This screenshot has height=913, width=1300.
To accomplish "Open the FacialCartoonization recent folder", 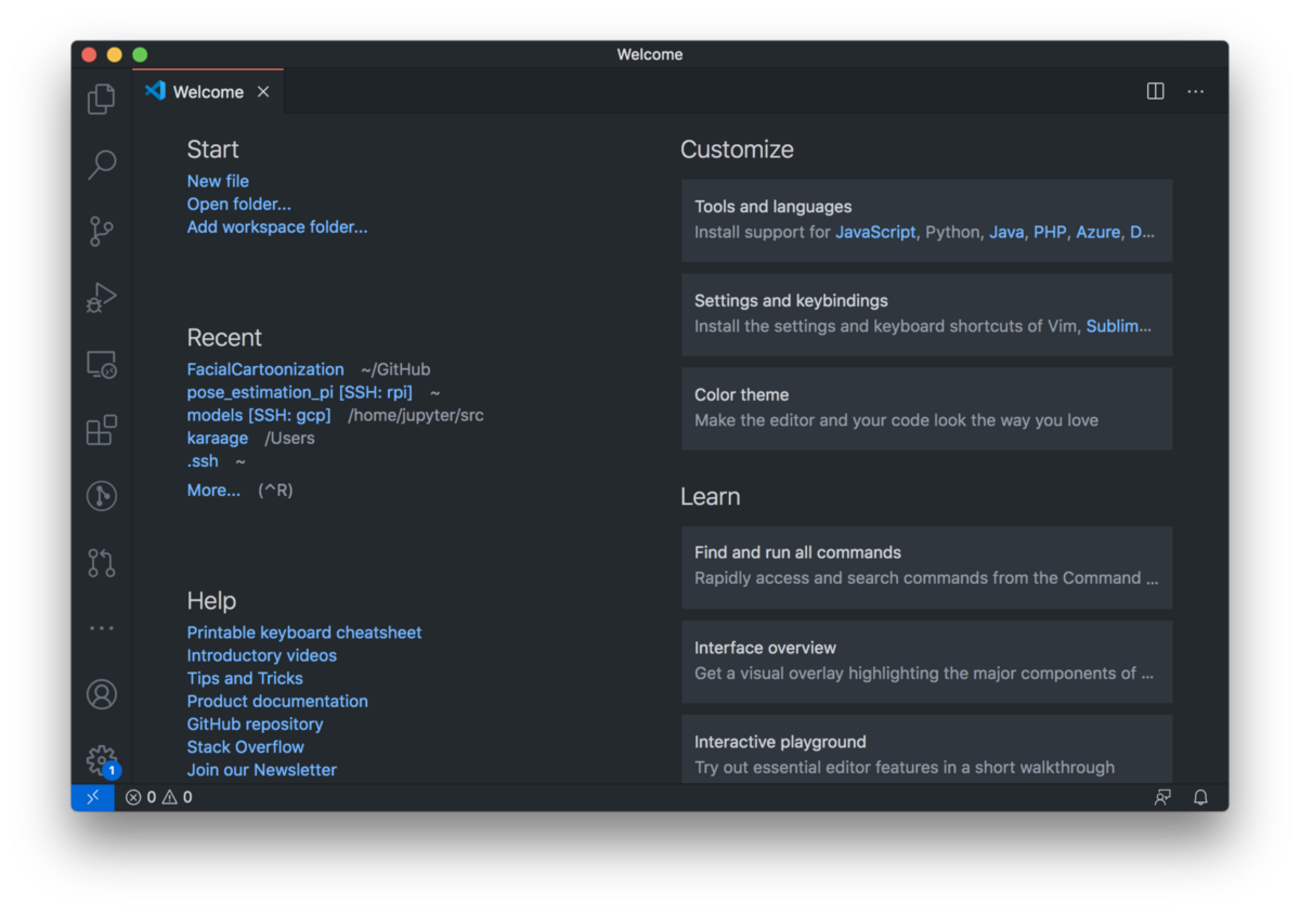I will 265,369.
